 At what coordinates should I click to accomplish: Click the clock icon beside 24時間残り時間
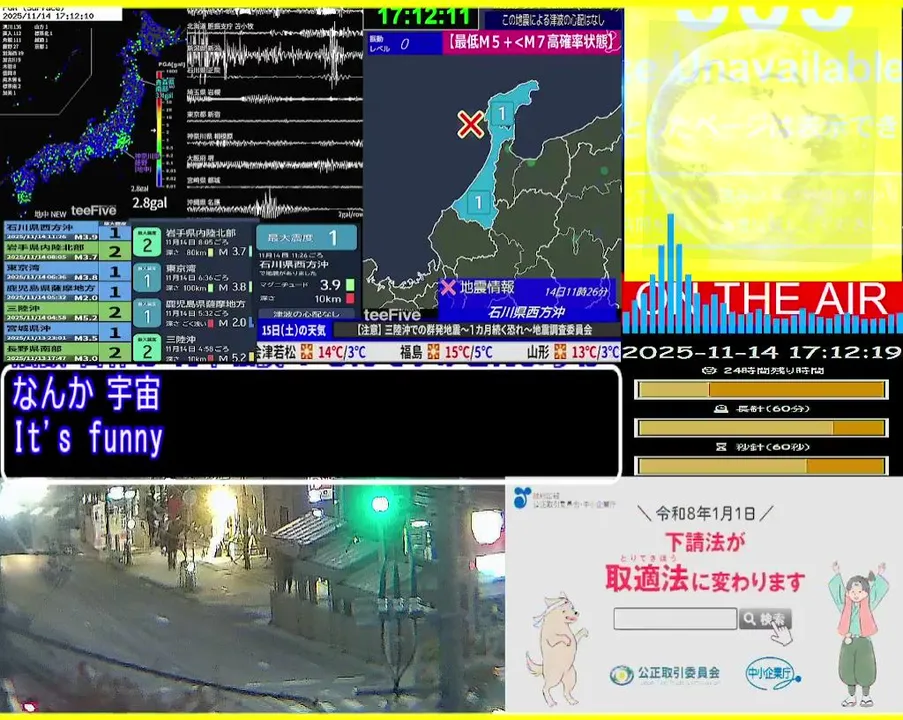[709, 370]
